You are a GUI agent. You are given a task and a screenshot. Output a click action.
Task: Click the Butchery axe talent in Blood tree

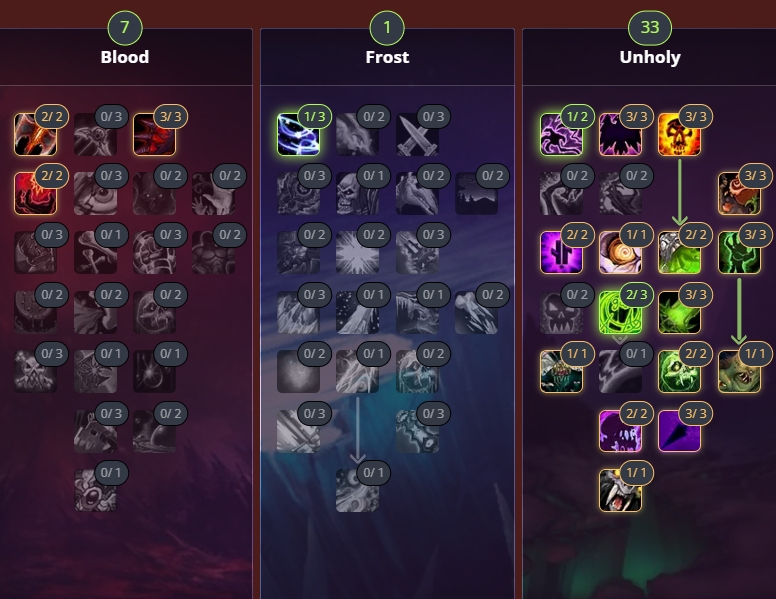click(x=36, y=135)
